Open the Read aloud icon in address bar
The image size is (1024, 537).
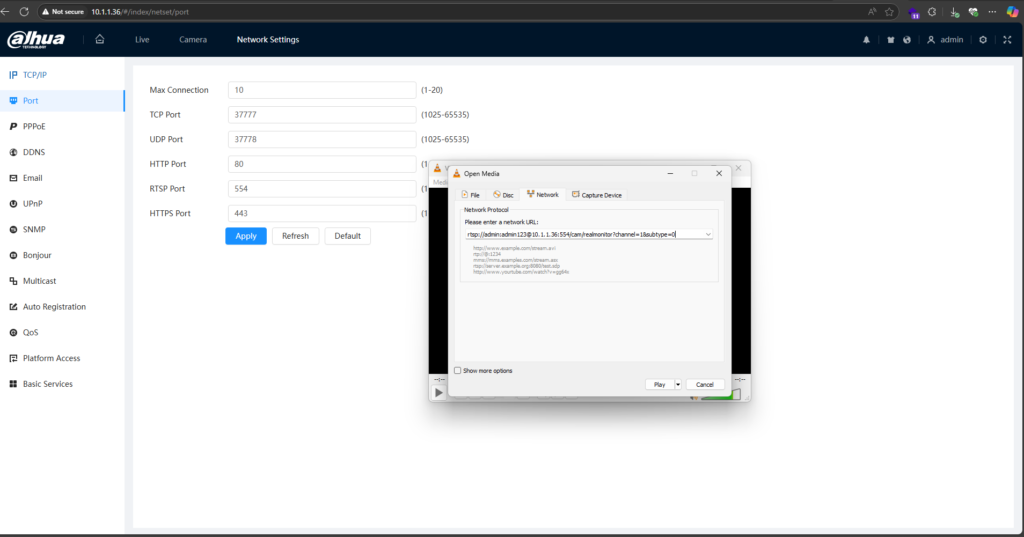pos(872,12)
